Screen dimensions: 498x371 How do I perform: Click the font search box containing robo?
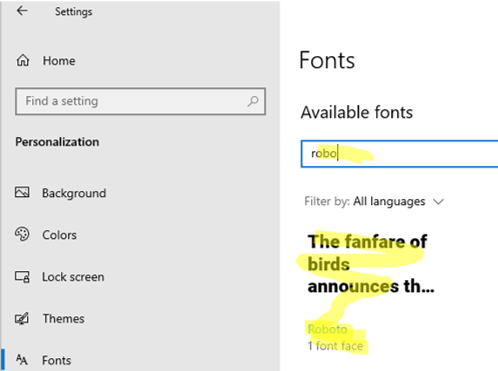(x=399, y=154)
